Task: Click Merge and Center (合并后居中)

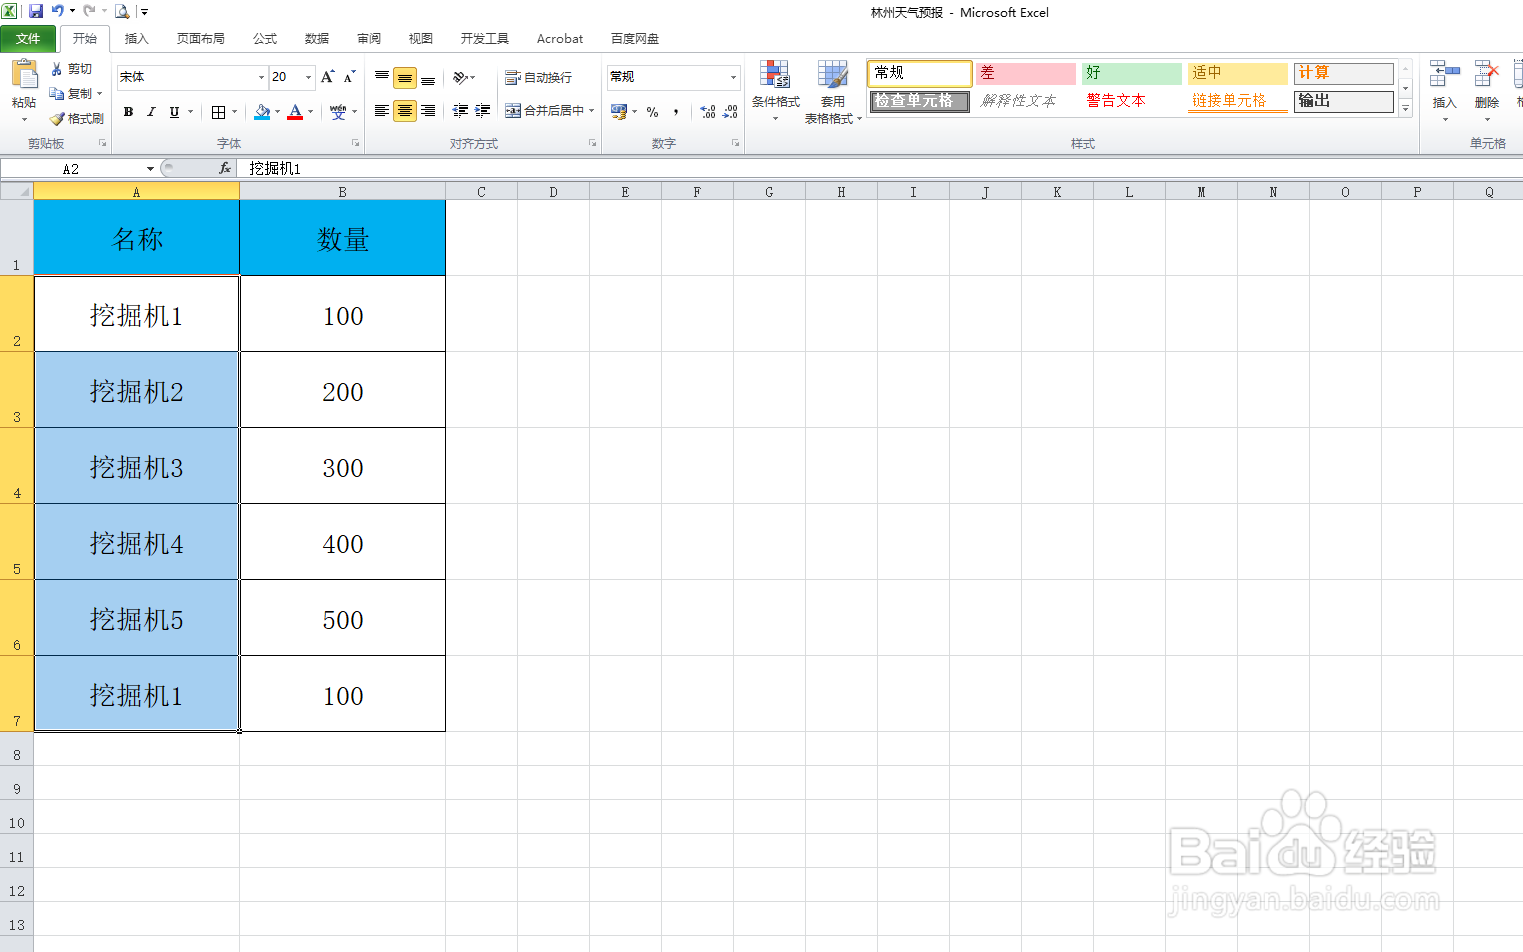Action: pos(543,111)
